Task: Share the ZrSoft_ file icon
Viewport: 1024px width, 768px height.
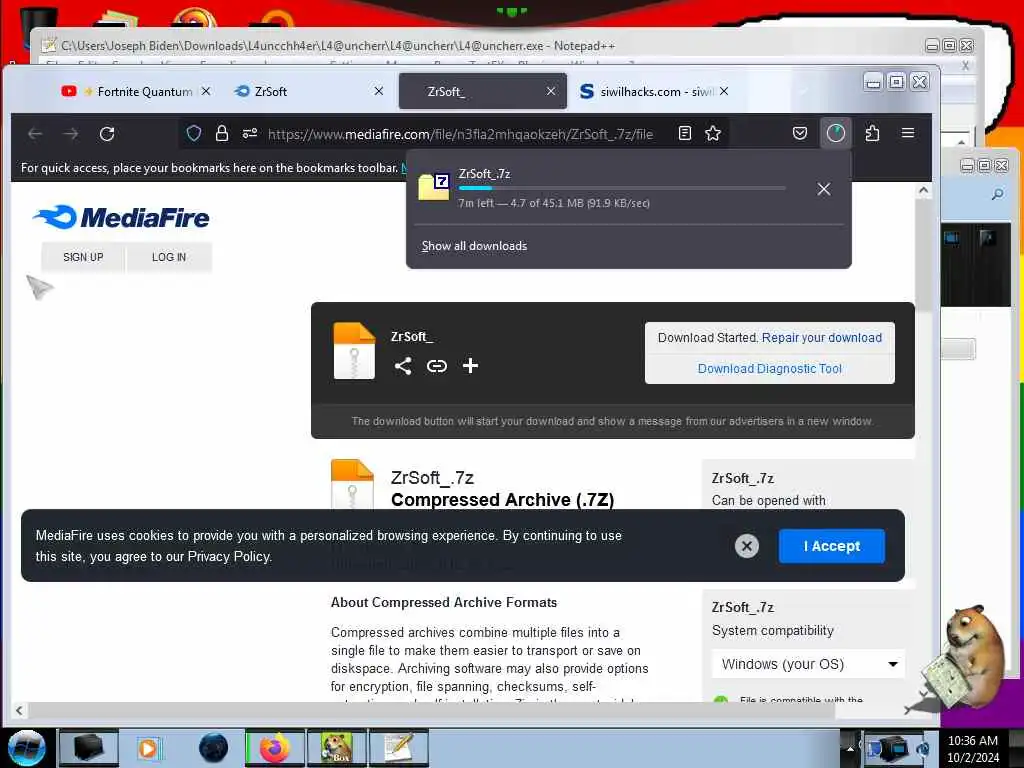Action: click(403, 366)
